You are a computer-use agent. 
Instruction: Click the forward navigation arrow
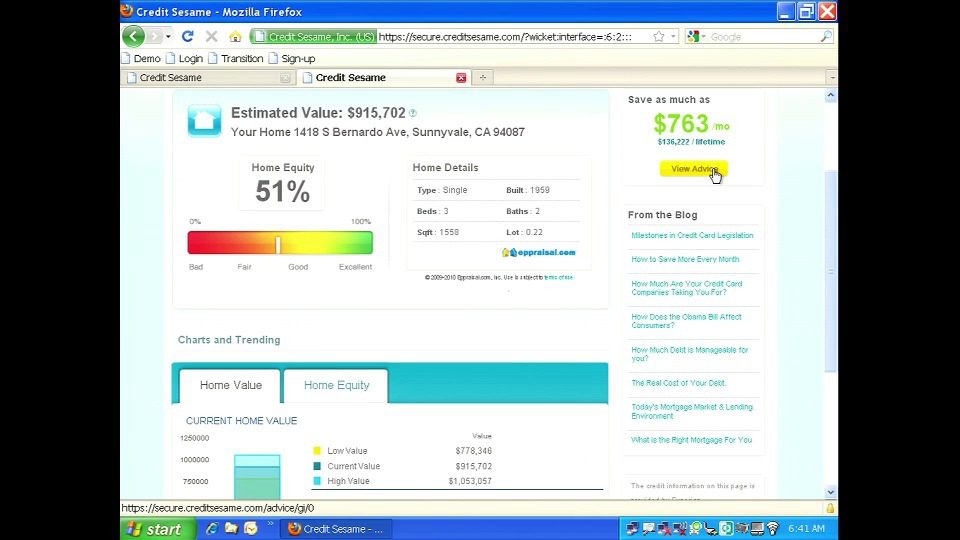click(x=154, y=37)
